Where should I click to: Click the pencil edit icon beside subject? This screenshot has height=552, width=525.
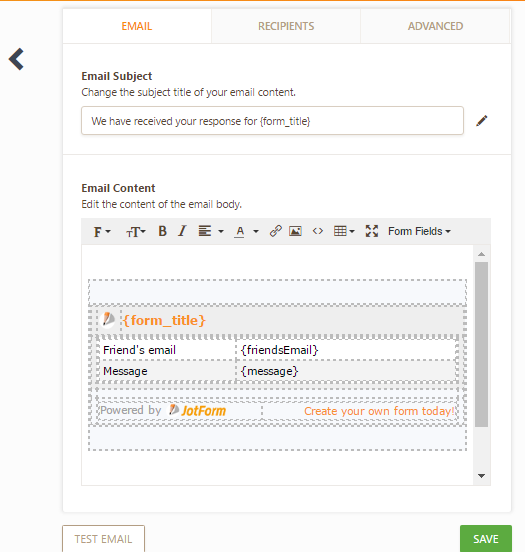482,121
